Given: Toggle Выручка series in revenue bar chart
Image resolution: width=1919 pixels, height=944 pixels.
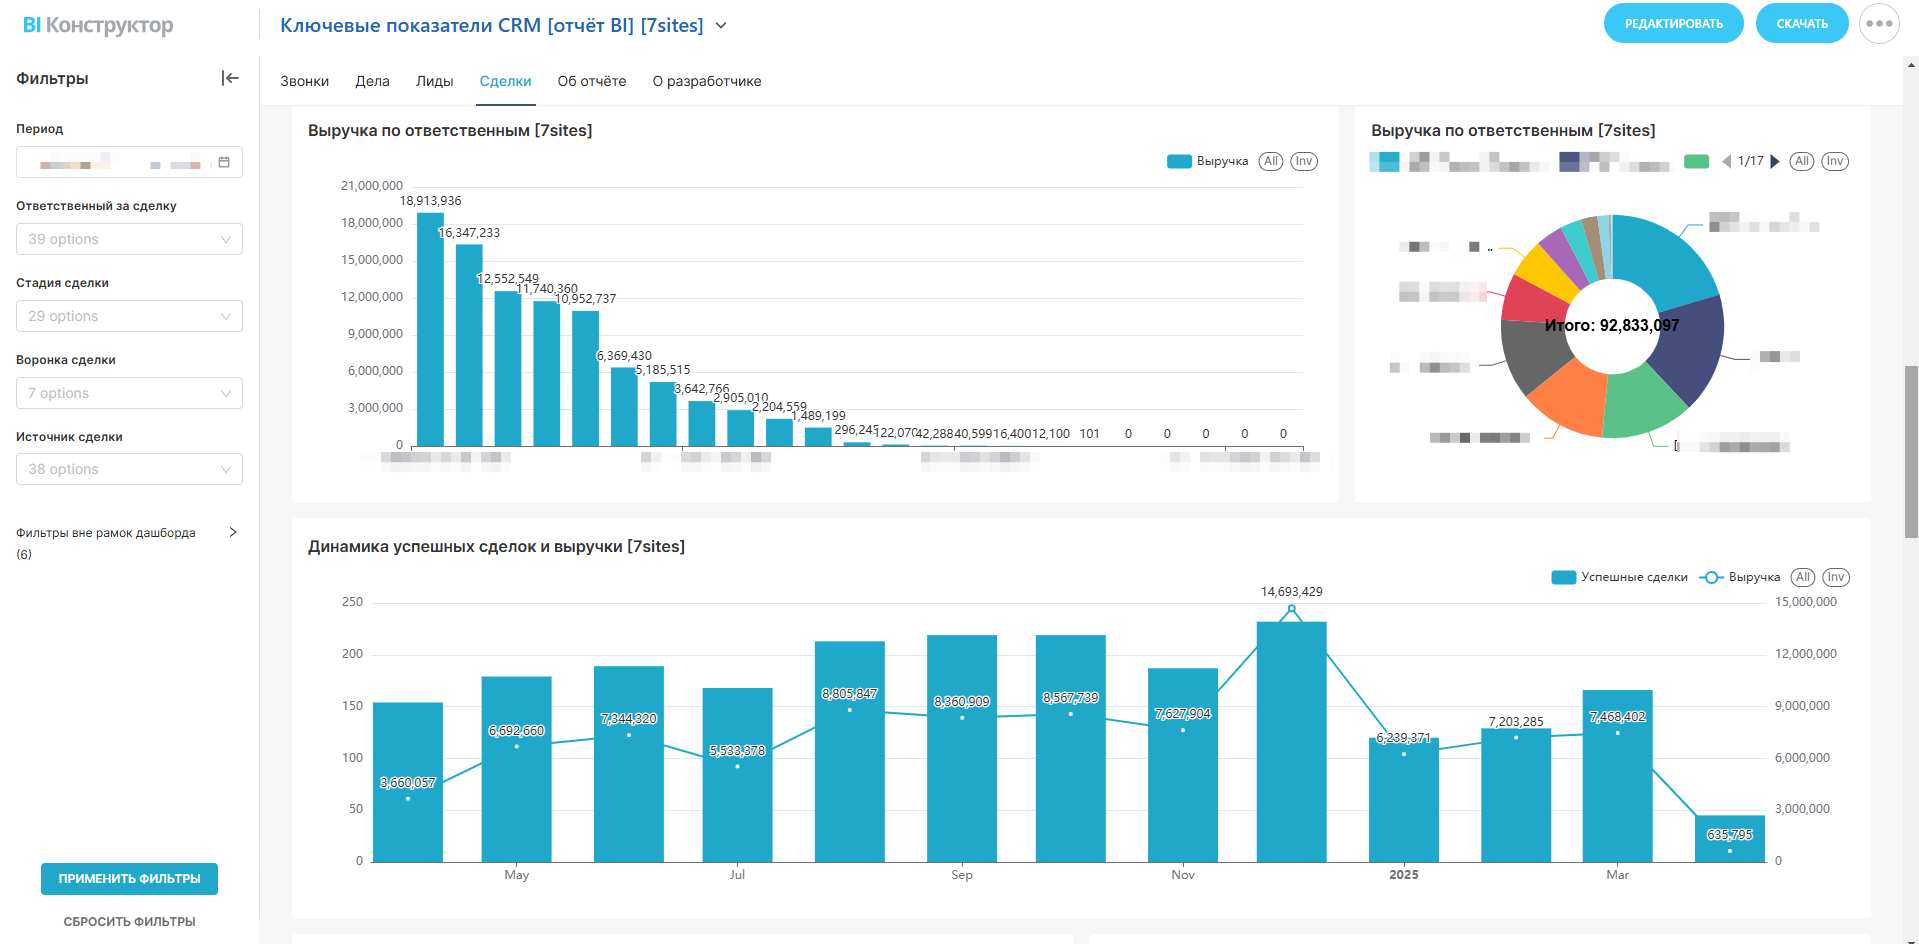Looking at the screenshot, I should (x=1208, y=161).
